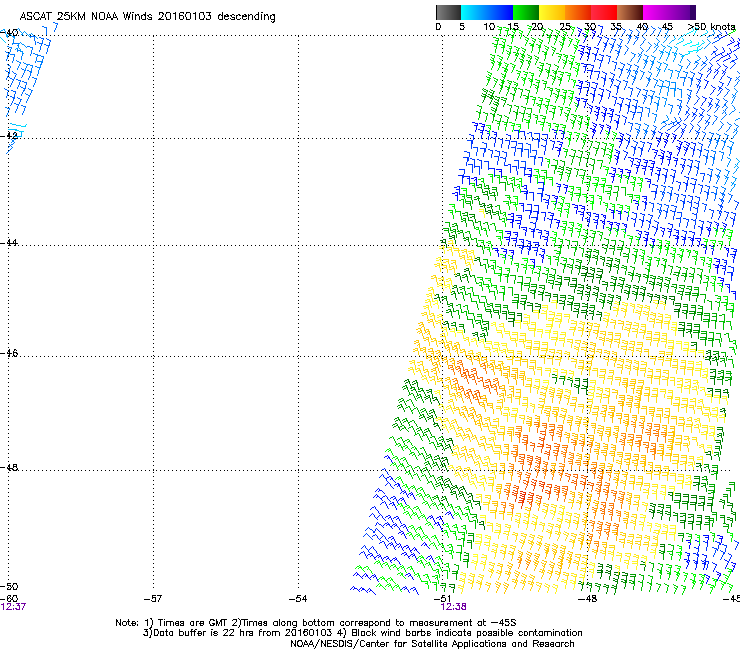The image size is (740, 650).
Task: Click the longitude label "-51" on bottom axis
Action: [x=443, y=599]
